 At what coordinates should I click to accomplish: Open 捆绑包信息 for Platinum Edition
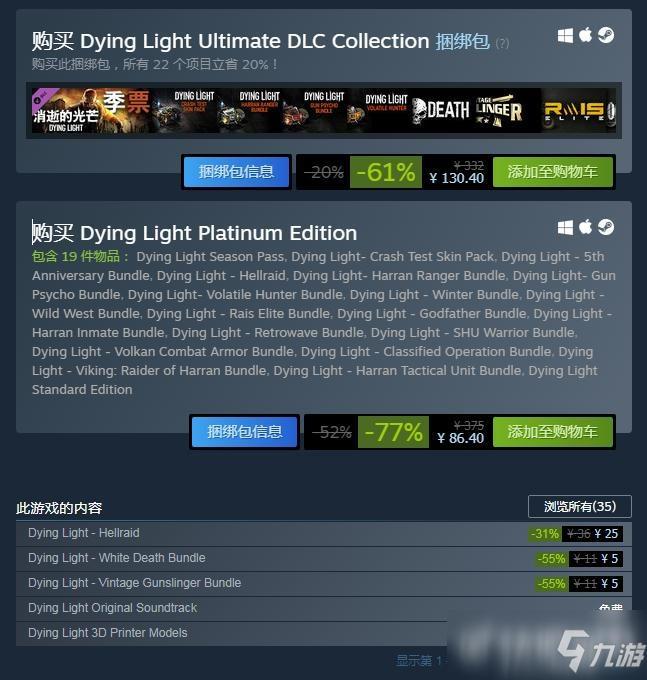(x=245, y=432)
